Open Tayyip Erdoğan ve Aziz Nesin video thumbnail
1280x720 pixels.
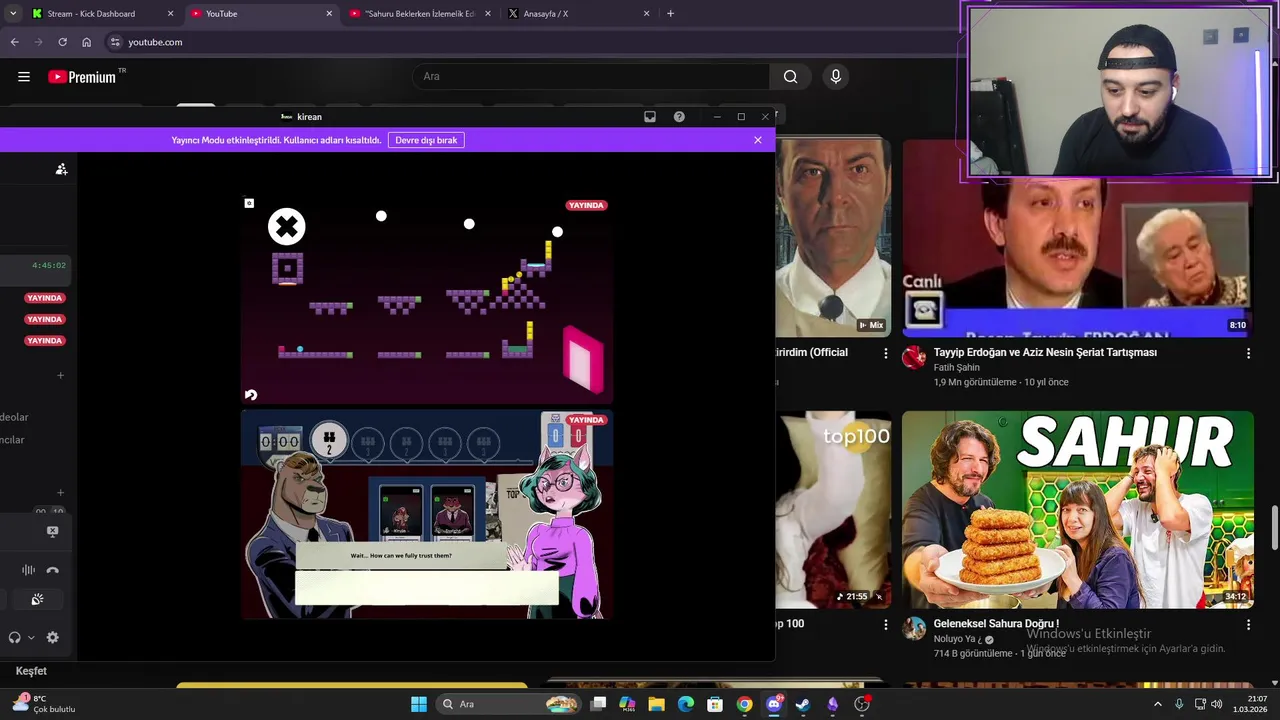point(1078,238)
